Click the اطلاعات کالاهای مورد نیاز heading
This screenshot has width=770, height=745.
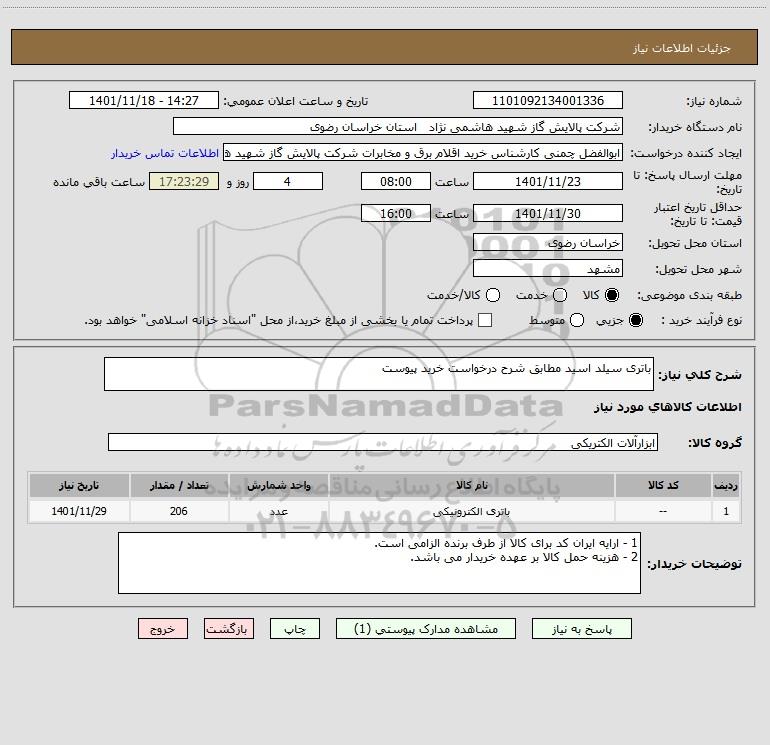click(x=667, y=407)
